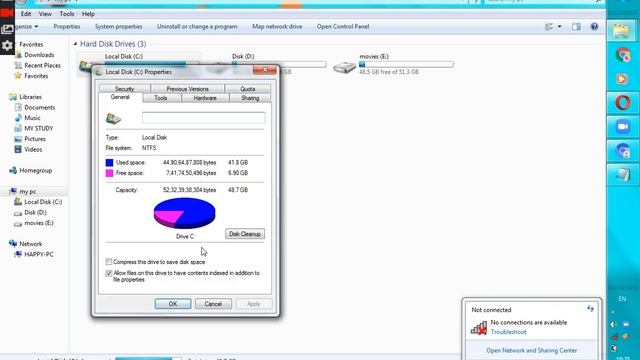This screenshot has width=640, height=360.
Task: Open the Organize dropdown menu
Action: pyautogui.click(x=27, y=27)
